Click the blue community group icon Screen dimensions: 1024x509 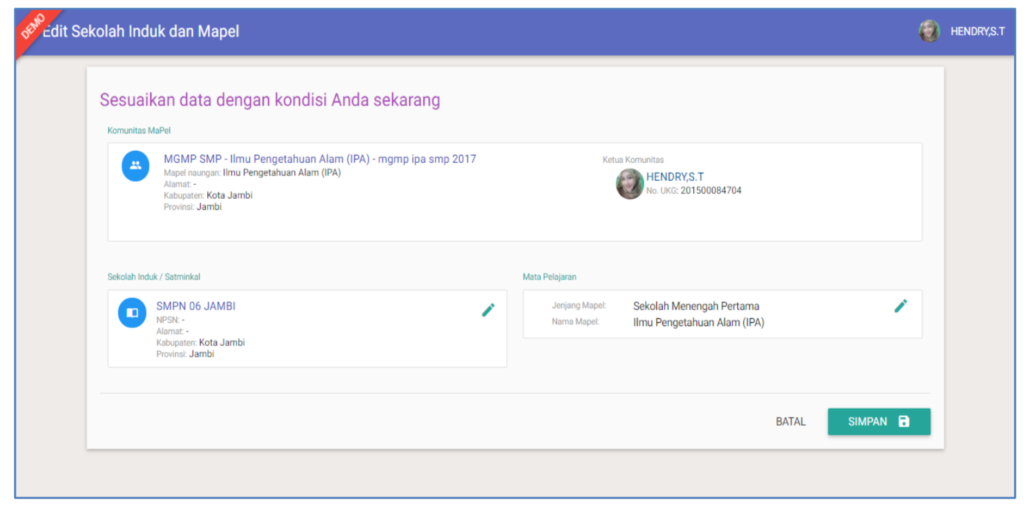pyautogui.click(x=136, y=166)
